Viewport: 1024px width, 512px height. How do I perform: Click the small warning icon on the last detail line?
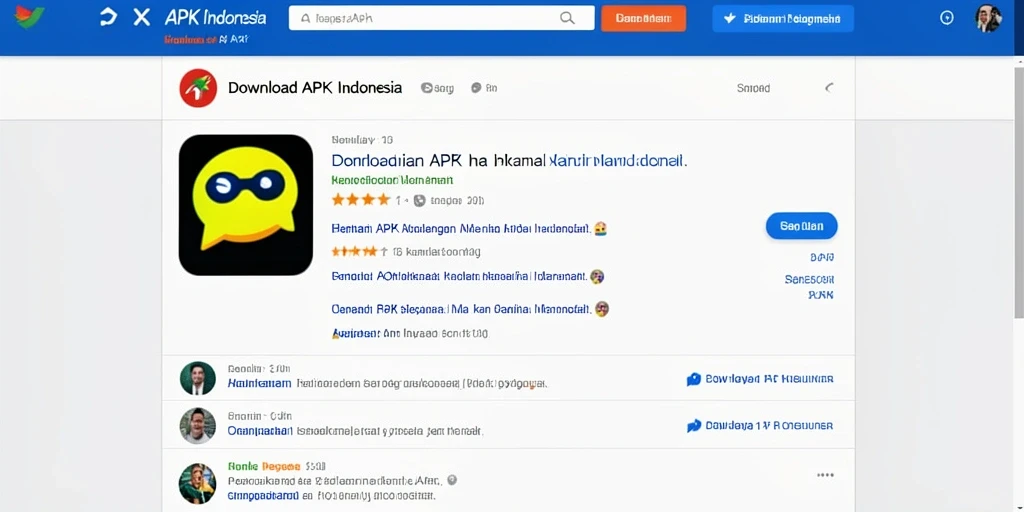(337, 333)
